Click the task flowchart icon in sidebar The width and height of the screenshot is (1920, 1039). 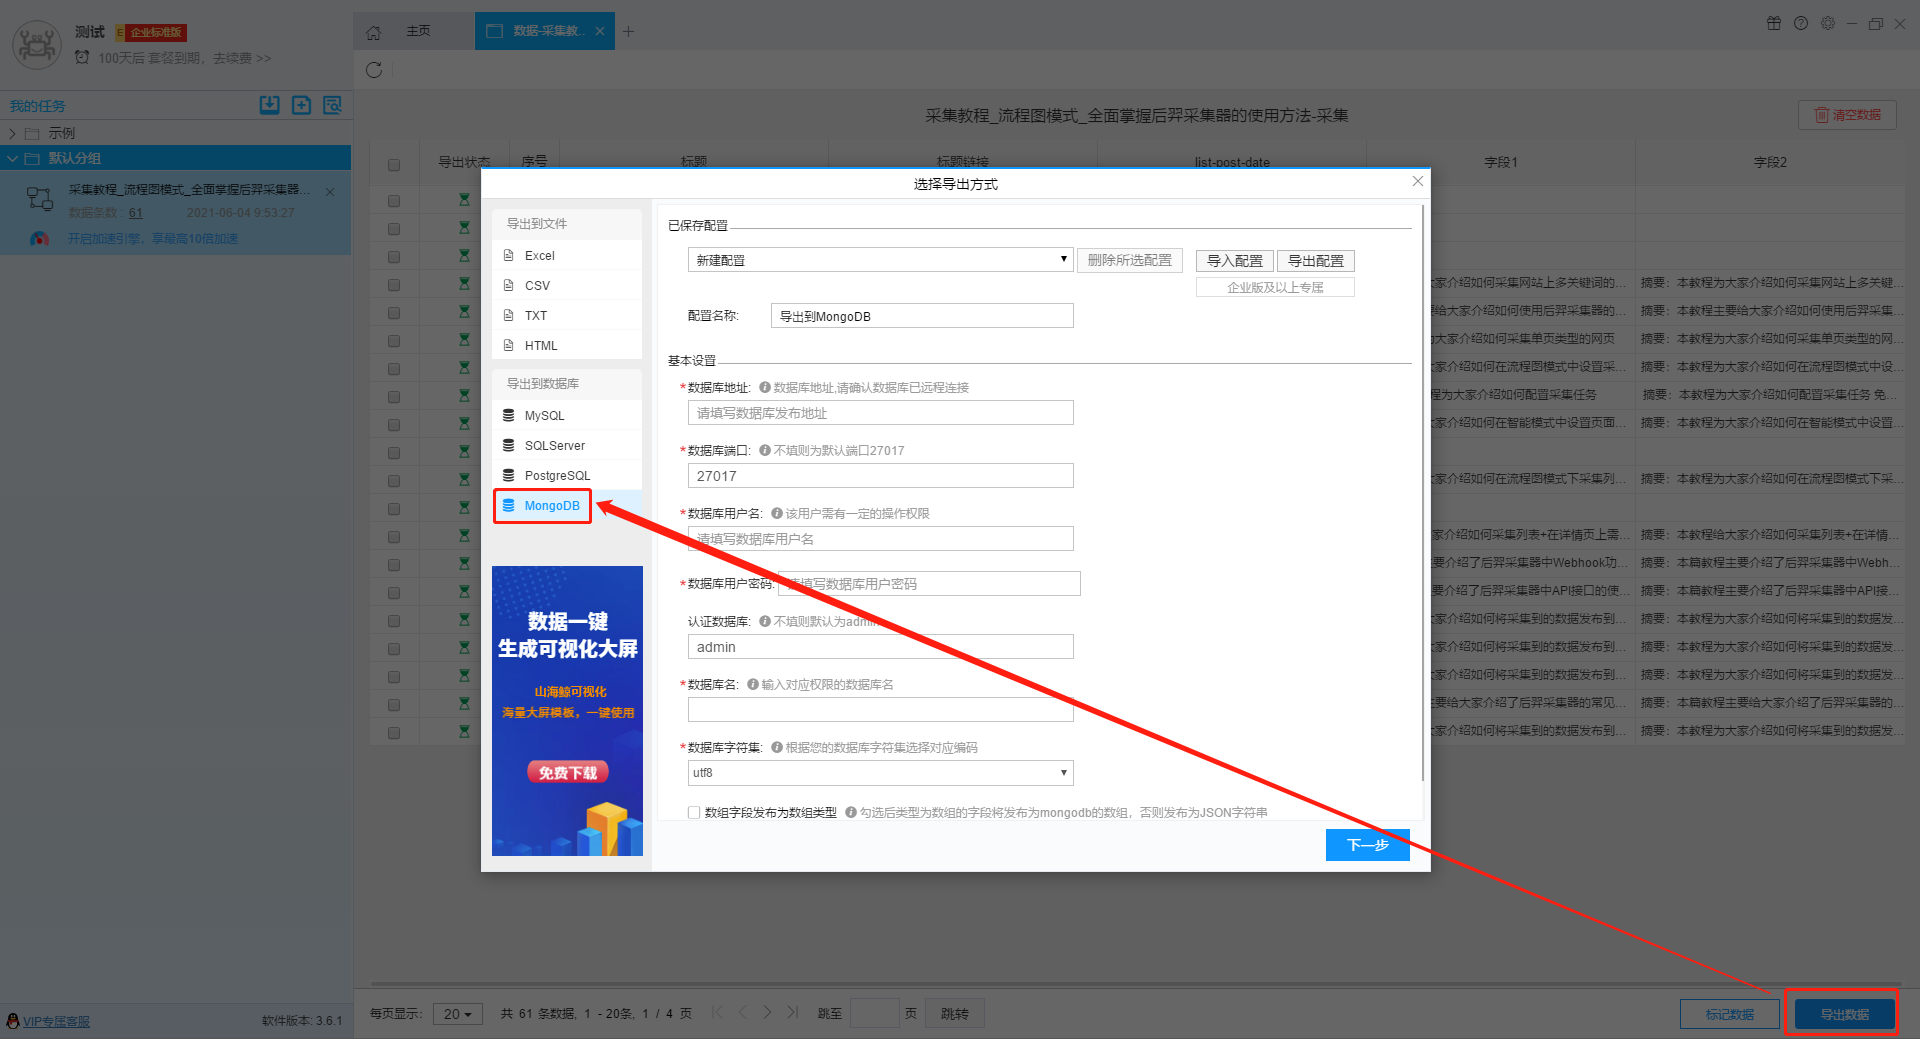[40, 199]
